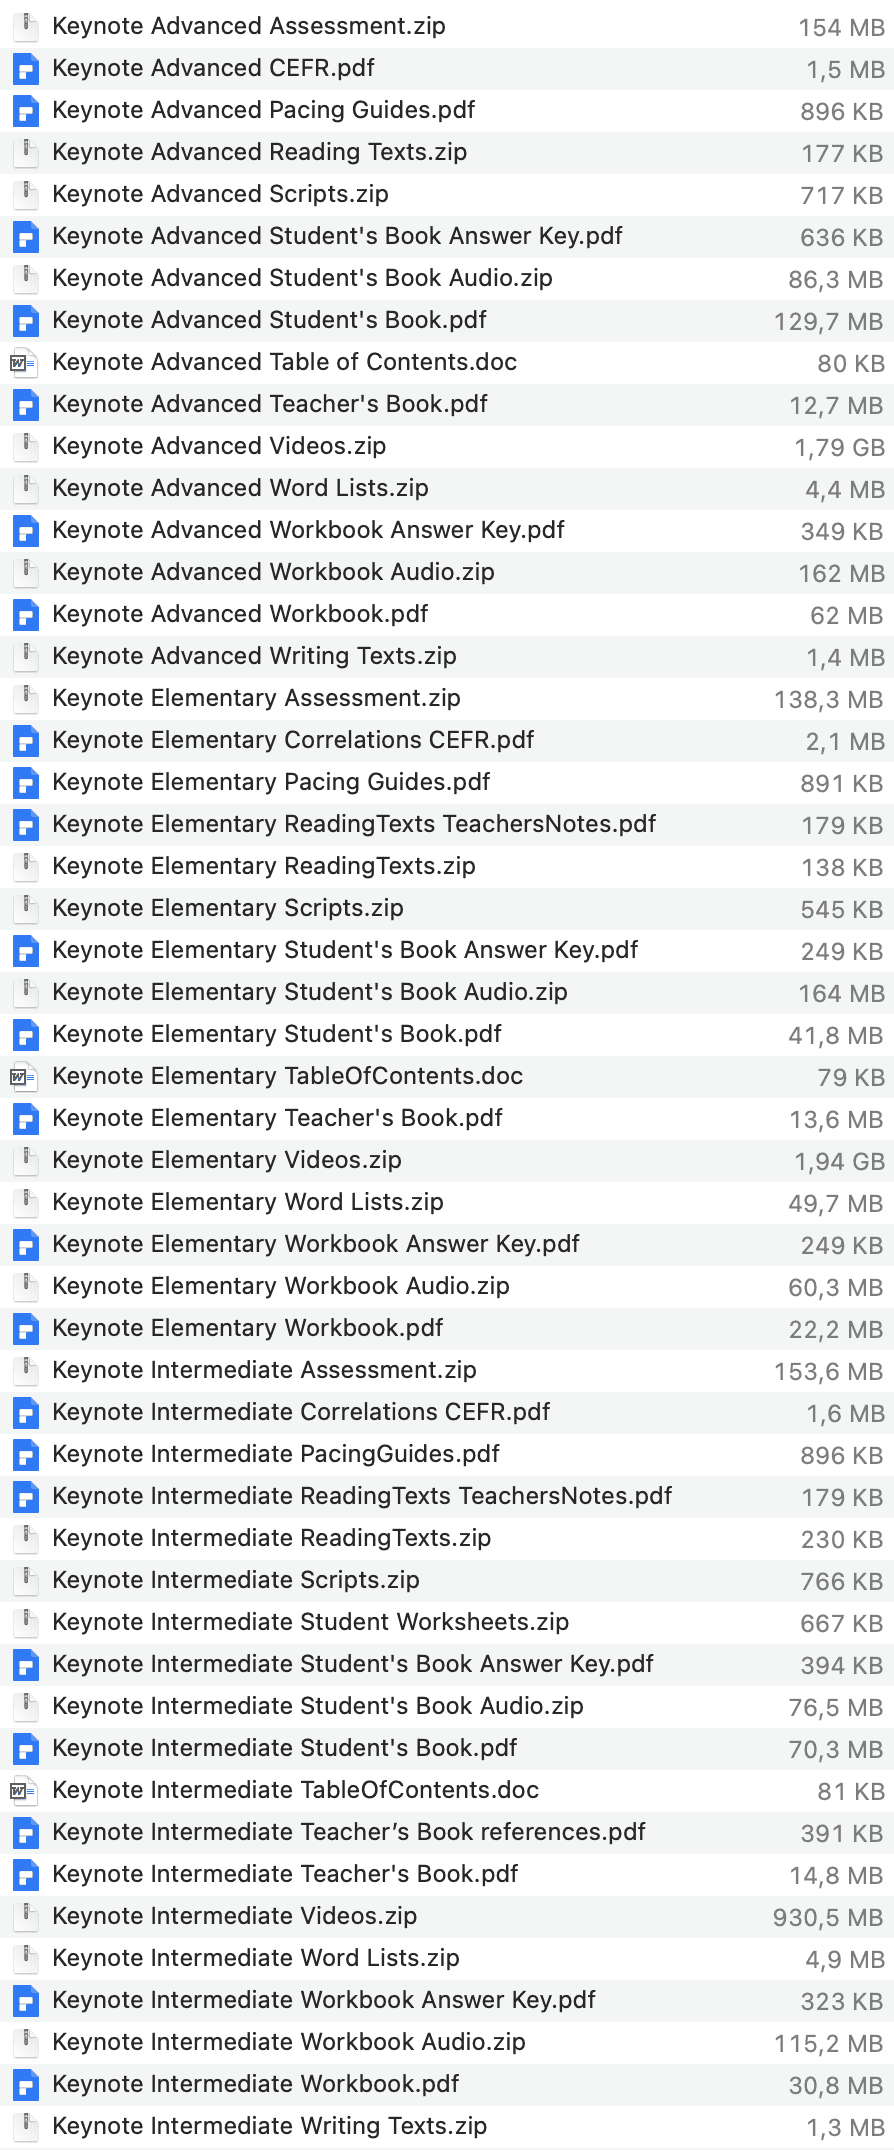Image resolution: width=894 pixels, height=2150 pixels.
Task: Click the 1,94 GB size value
Action: click(839, 1162)
